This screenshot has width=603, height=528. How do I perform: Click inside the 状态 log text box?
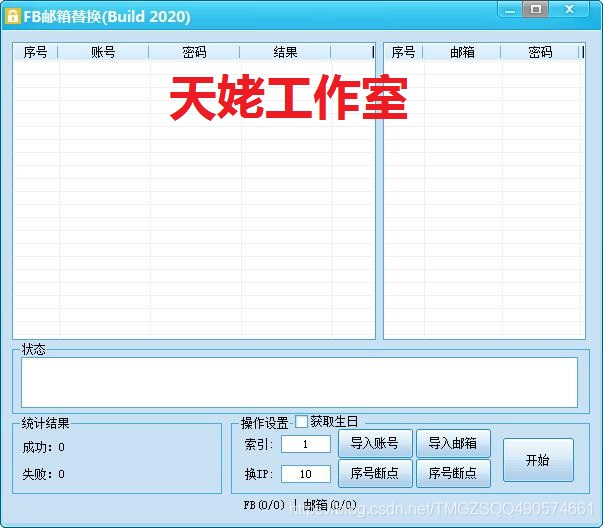coord(299,382)
